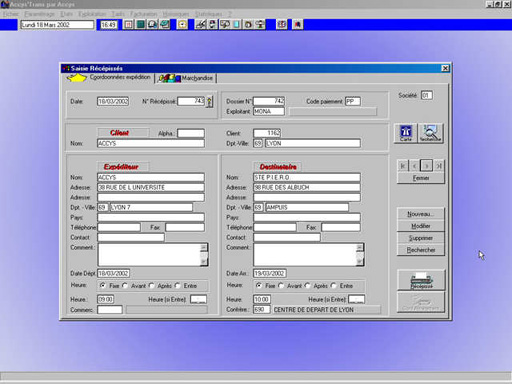Click the spinner beside N° Récépissé field
This screenshot has width=512, height=384.
pyautogui.click(x=209, y=101)
